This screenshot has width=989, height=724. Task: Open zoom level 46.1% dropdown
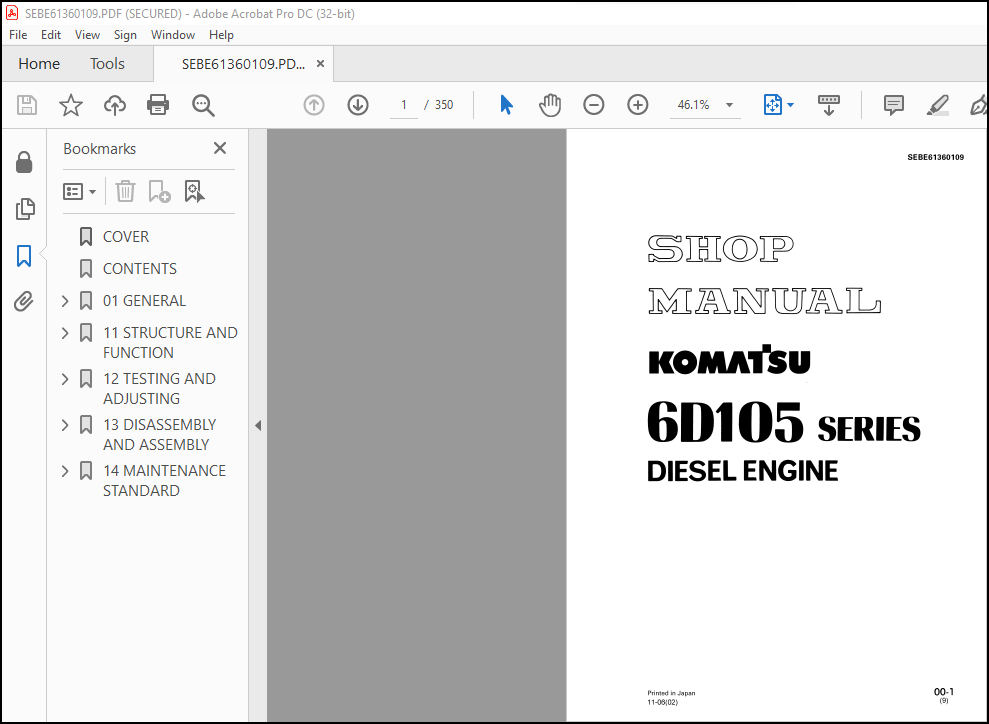click(729, 105)
